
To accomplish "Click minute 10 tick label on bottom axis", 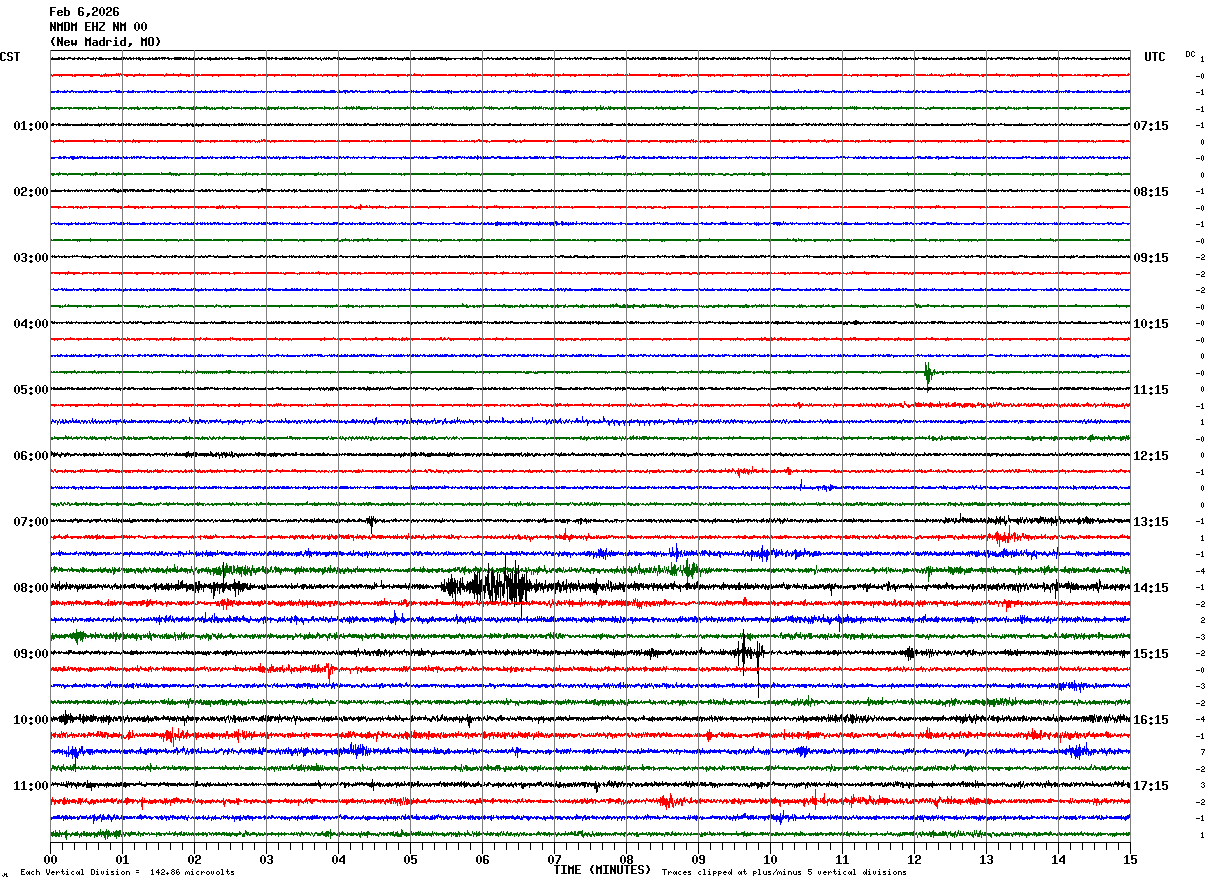I will pos(770,859).
